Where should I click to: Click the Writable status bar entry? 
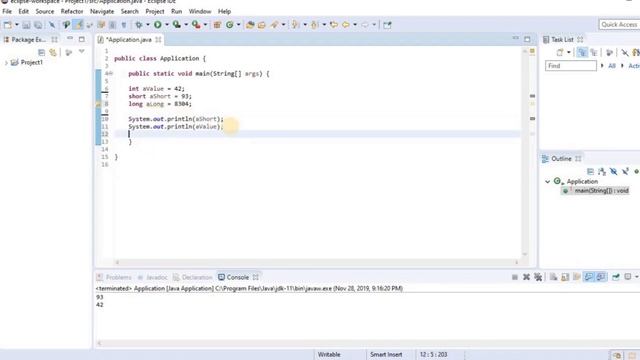pos(329,354)
